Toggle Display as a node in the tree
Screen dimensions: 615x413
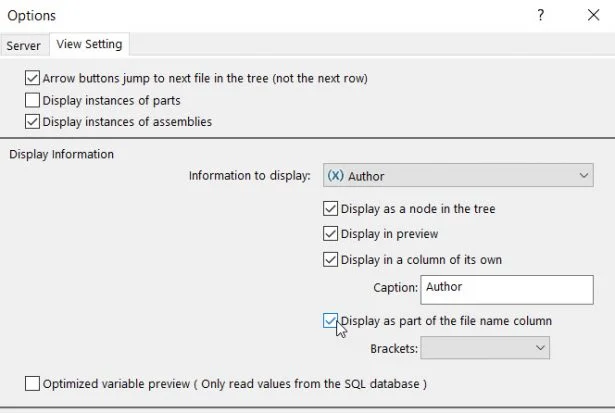tap(331, 210)
